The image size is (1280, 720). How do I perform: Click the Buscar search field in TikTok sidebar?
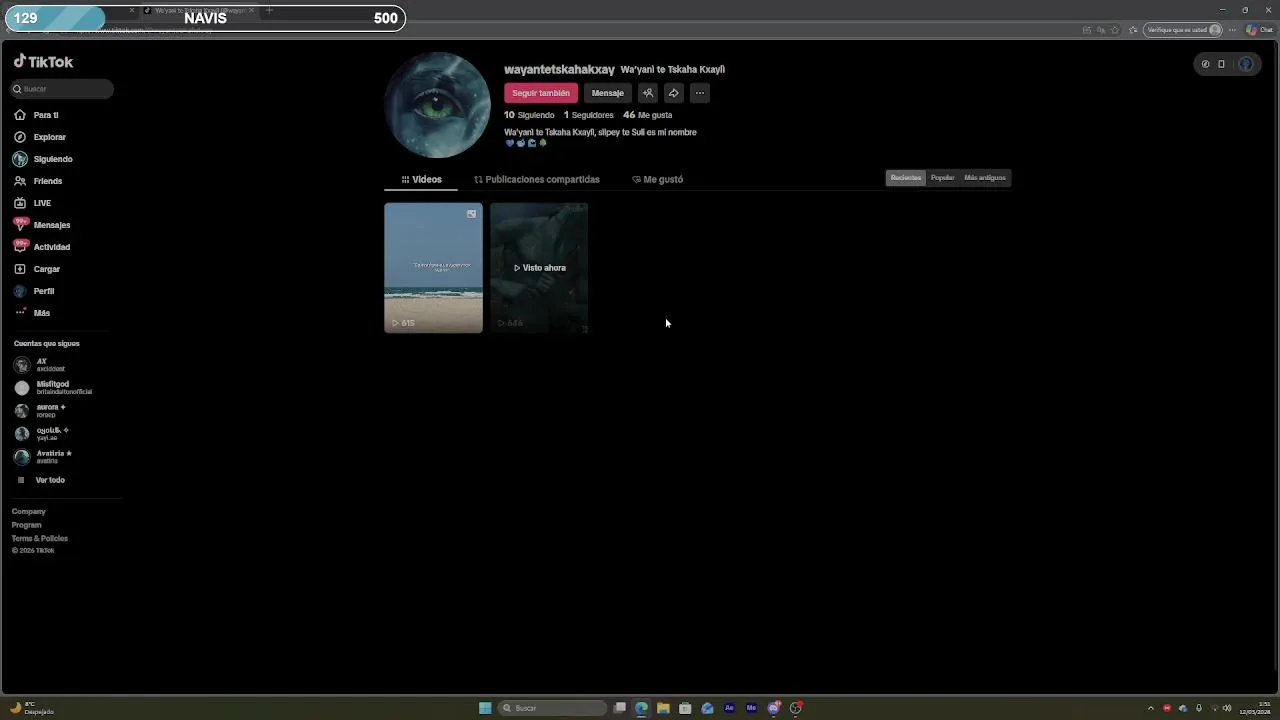point(62,89)
